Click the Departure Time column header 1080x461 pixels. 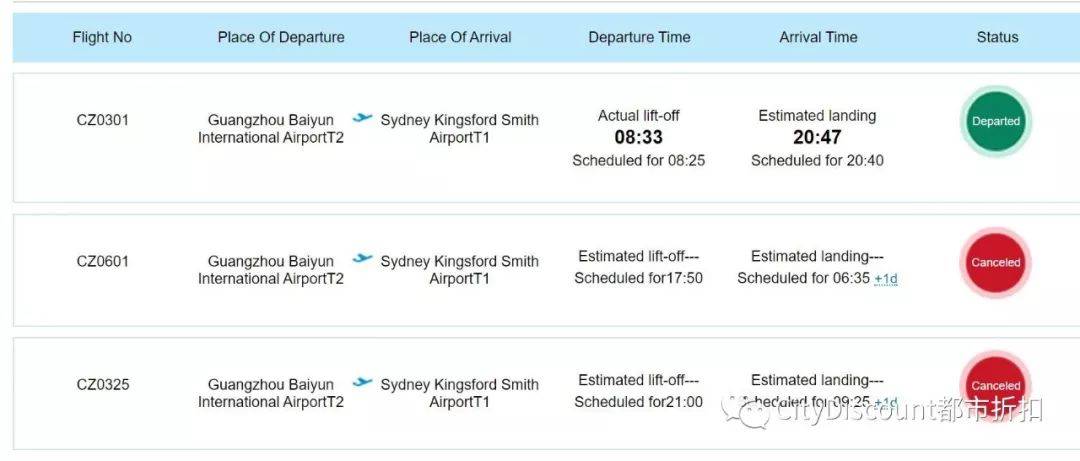click(639, 37)
